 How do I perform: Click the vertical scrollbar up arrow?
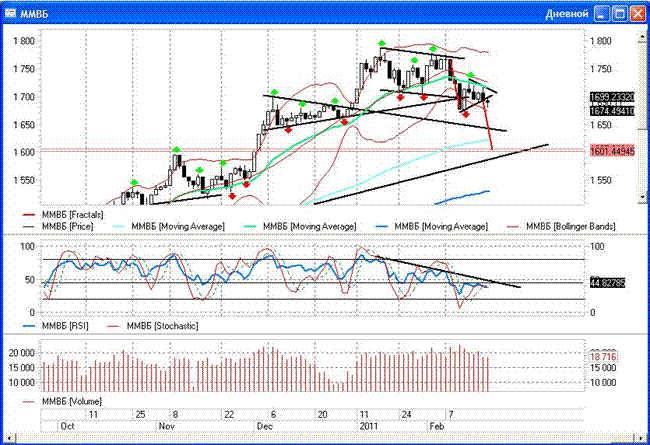(x=643, y=36)
